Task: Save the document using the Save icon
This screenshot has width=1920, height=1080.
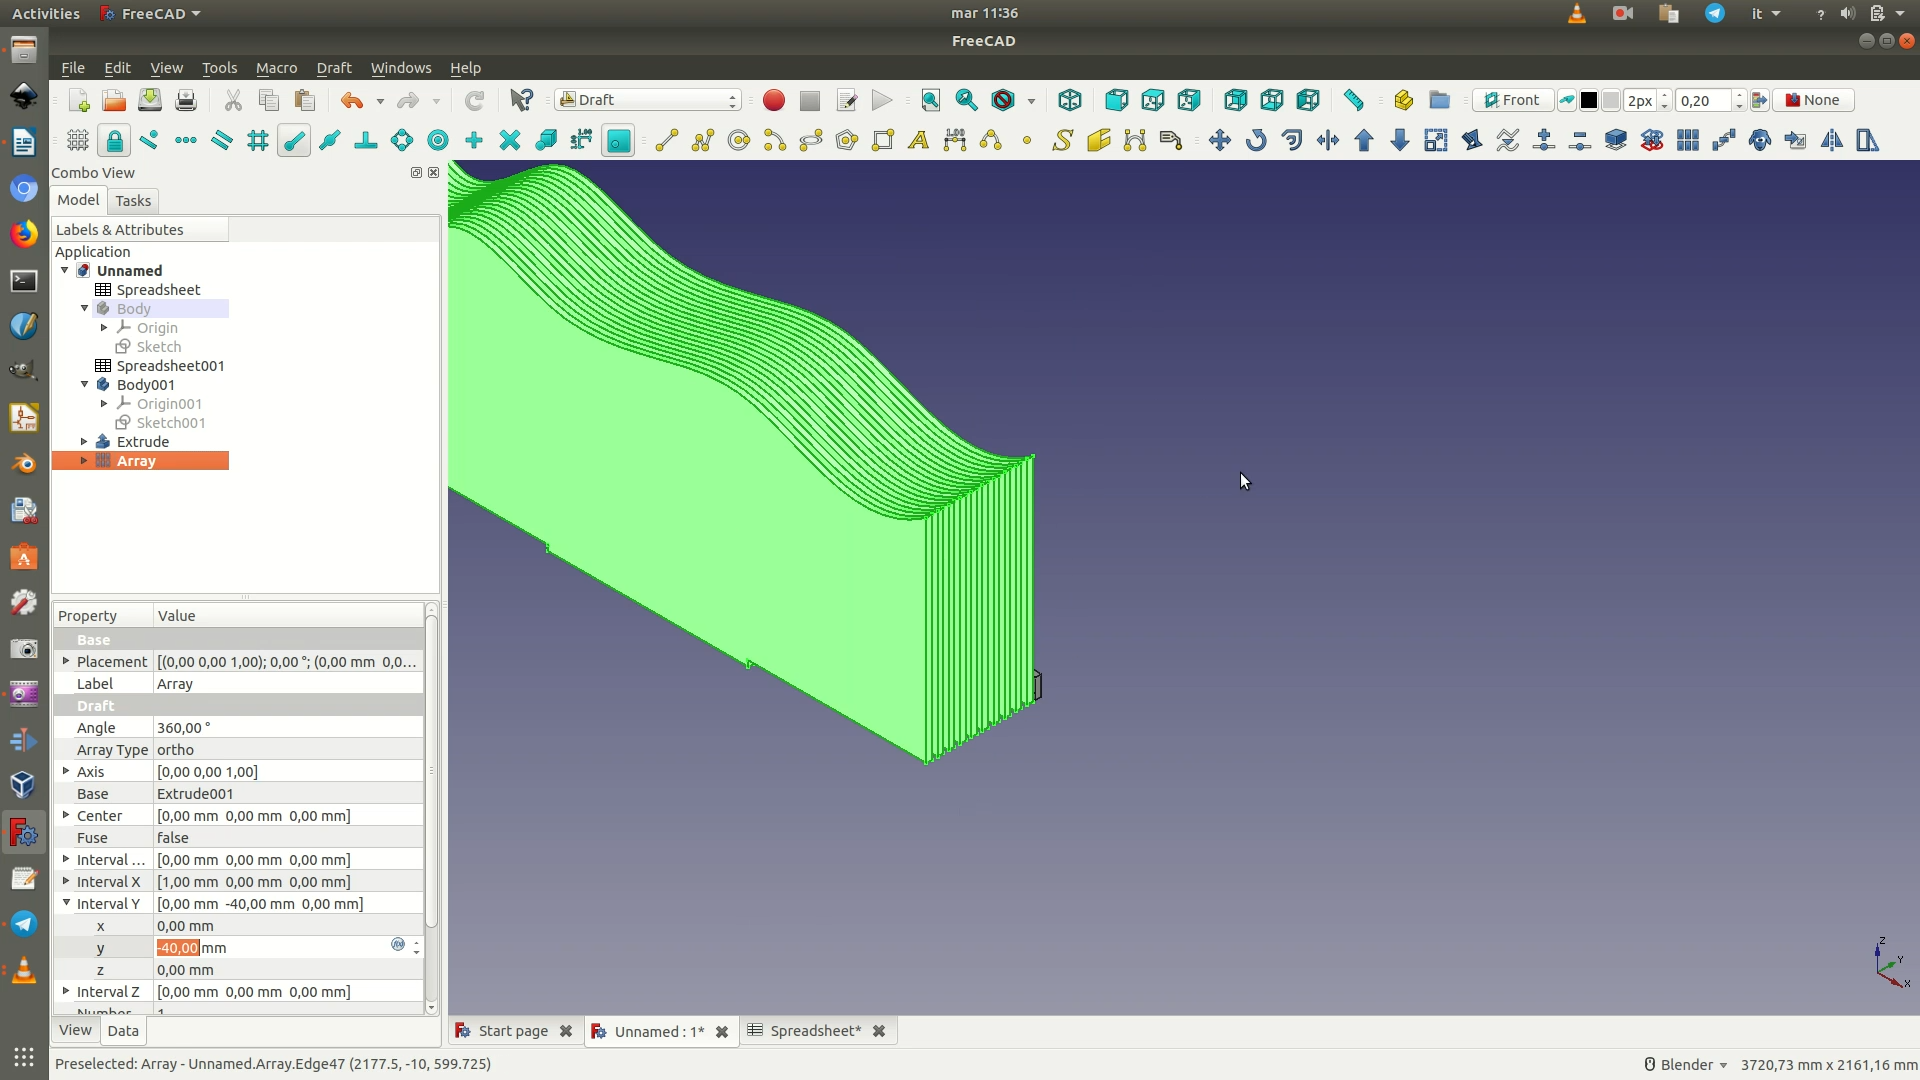Action: pos(150,100)
